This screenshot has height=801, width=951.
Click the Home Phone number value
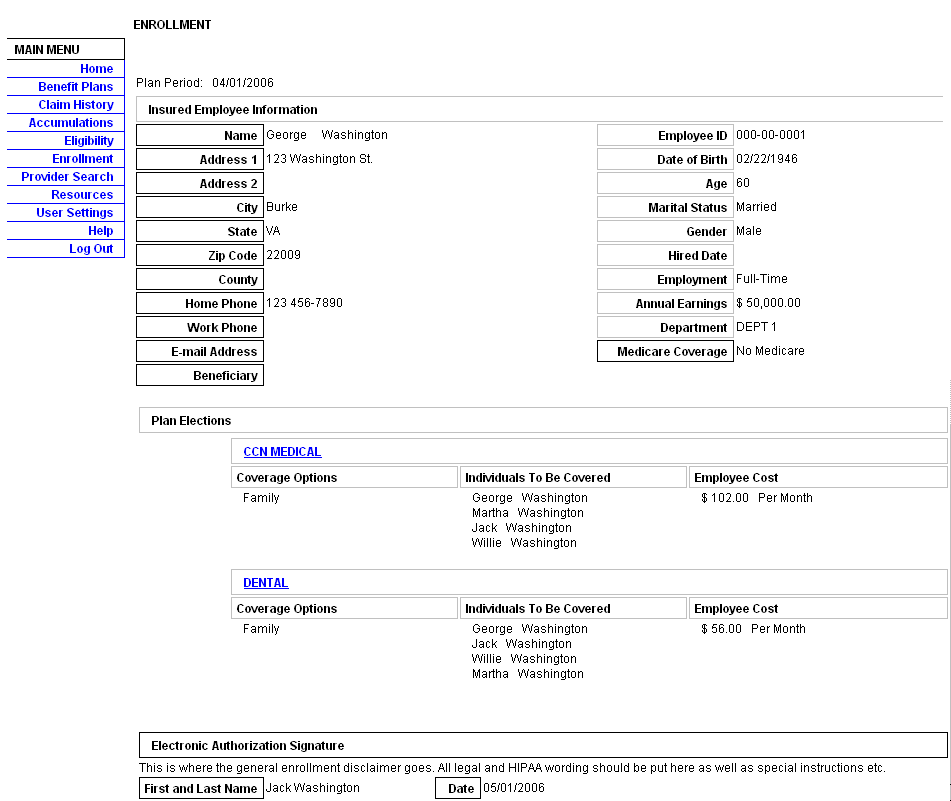304,303
